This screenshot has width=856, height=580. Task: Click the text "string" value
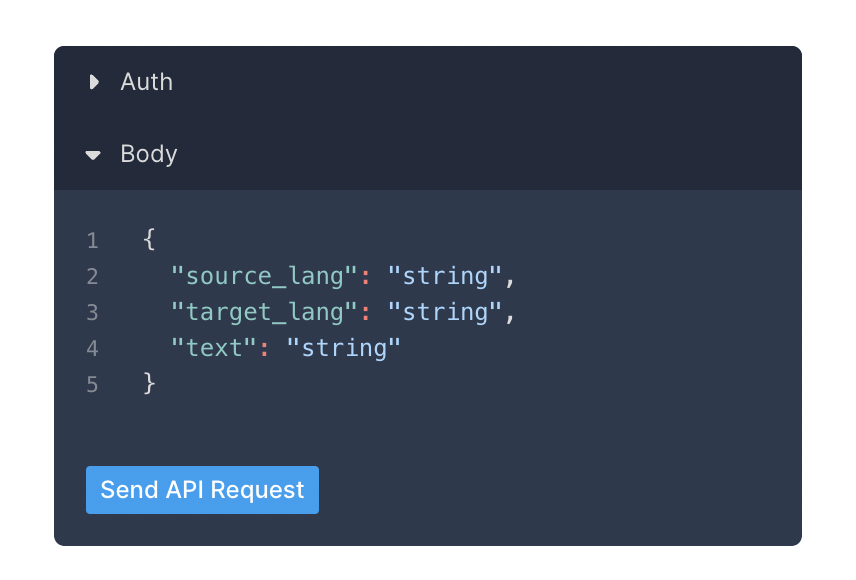344,348
